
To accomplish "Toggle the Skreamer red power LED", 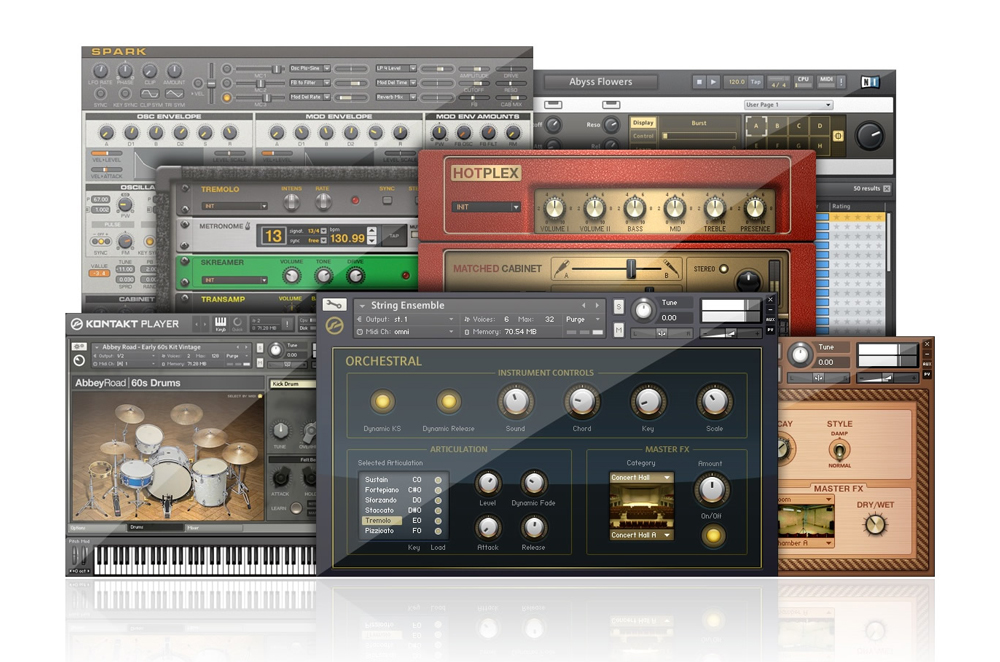I will click(x=405, y=275).
